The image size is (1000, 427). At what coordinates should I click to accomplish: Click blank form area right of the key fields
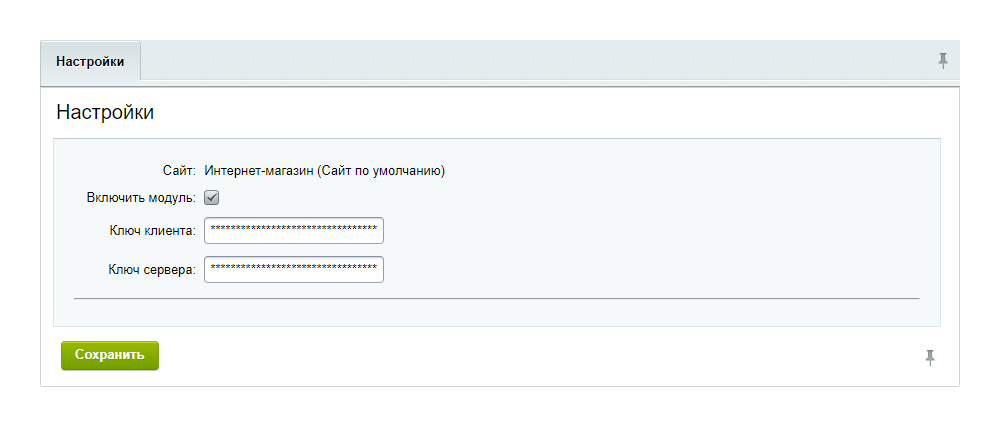click(x=650, y=250)
